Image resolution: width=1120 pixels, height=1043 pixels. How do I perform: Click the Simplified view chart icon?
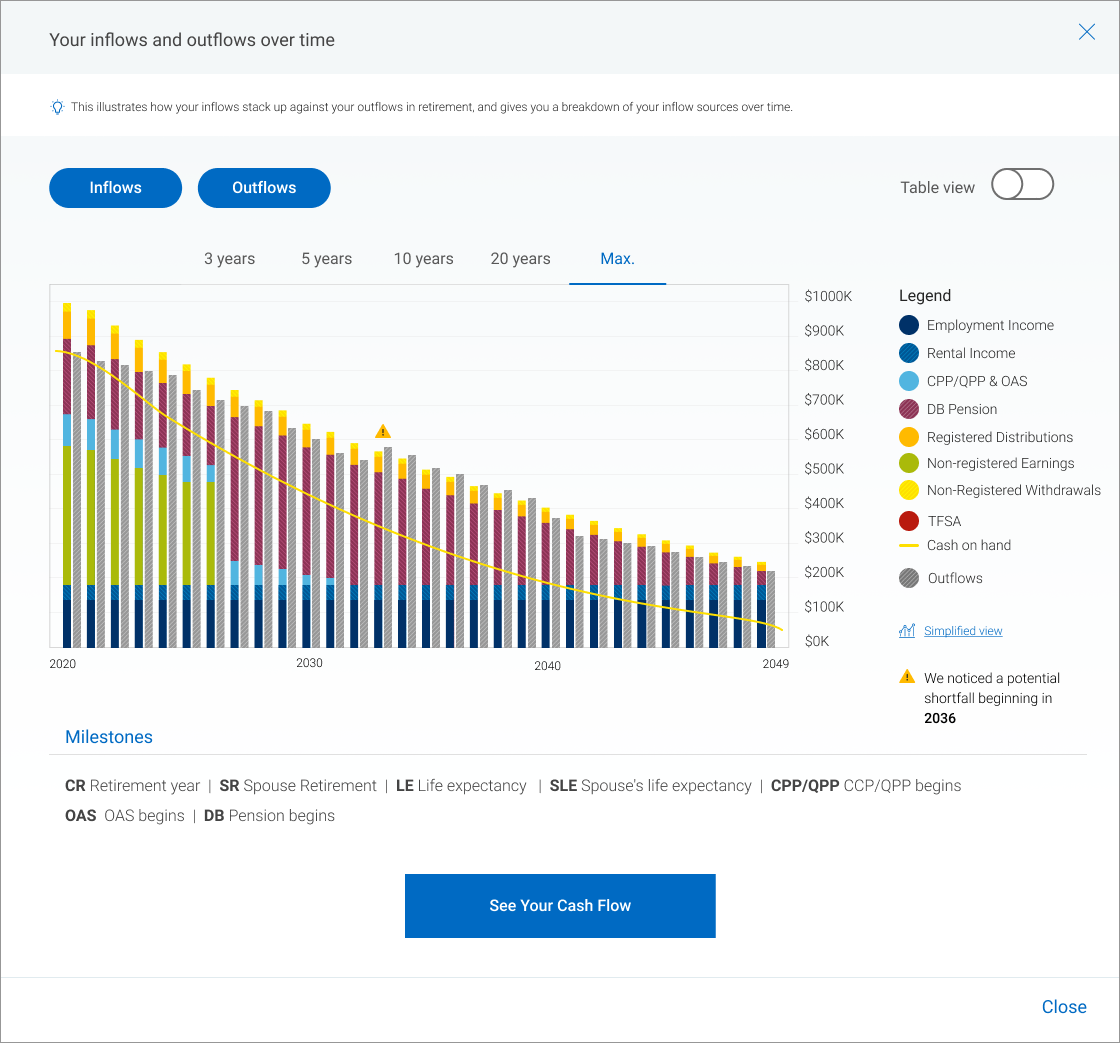(x=907, y=631)
